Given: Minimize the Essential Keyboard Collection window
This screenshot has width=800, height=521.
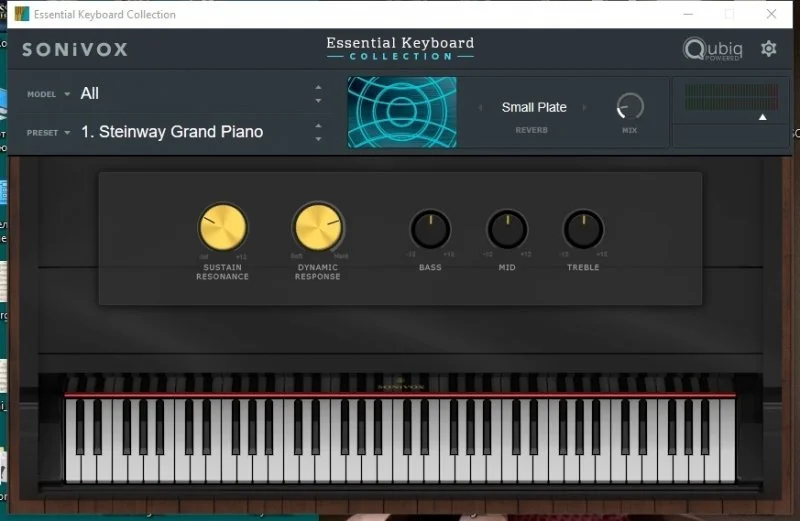Looking at the screenshot, I should (x=688, y=14).
